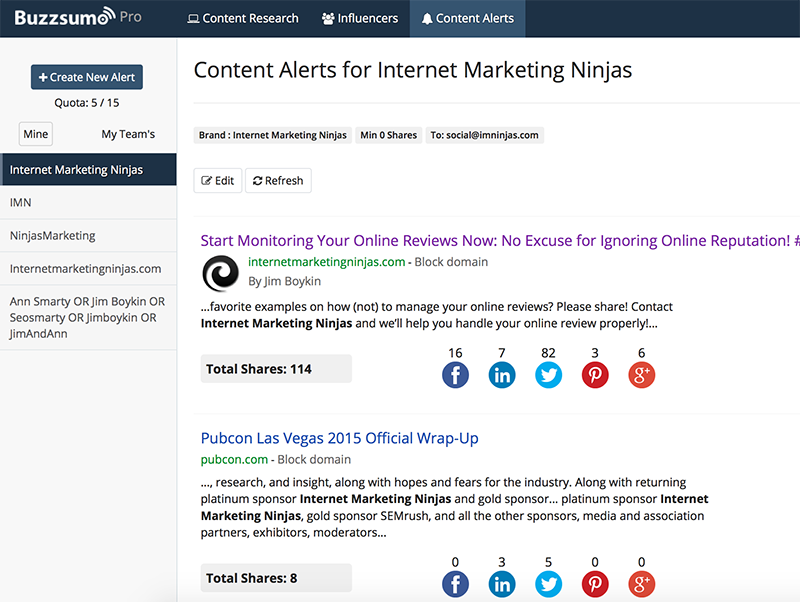This screenshot has height=602, width=800.
Task: Click Facebook icon in Pubcon result
Action: (x=455, y=584)
